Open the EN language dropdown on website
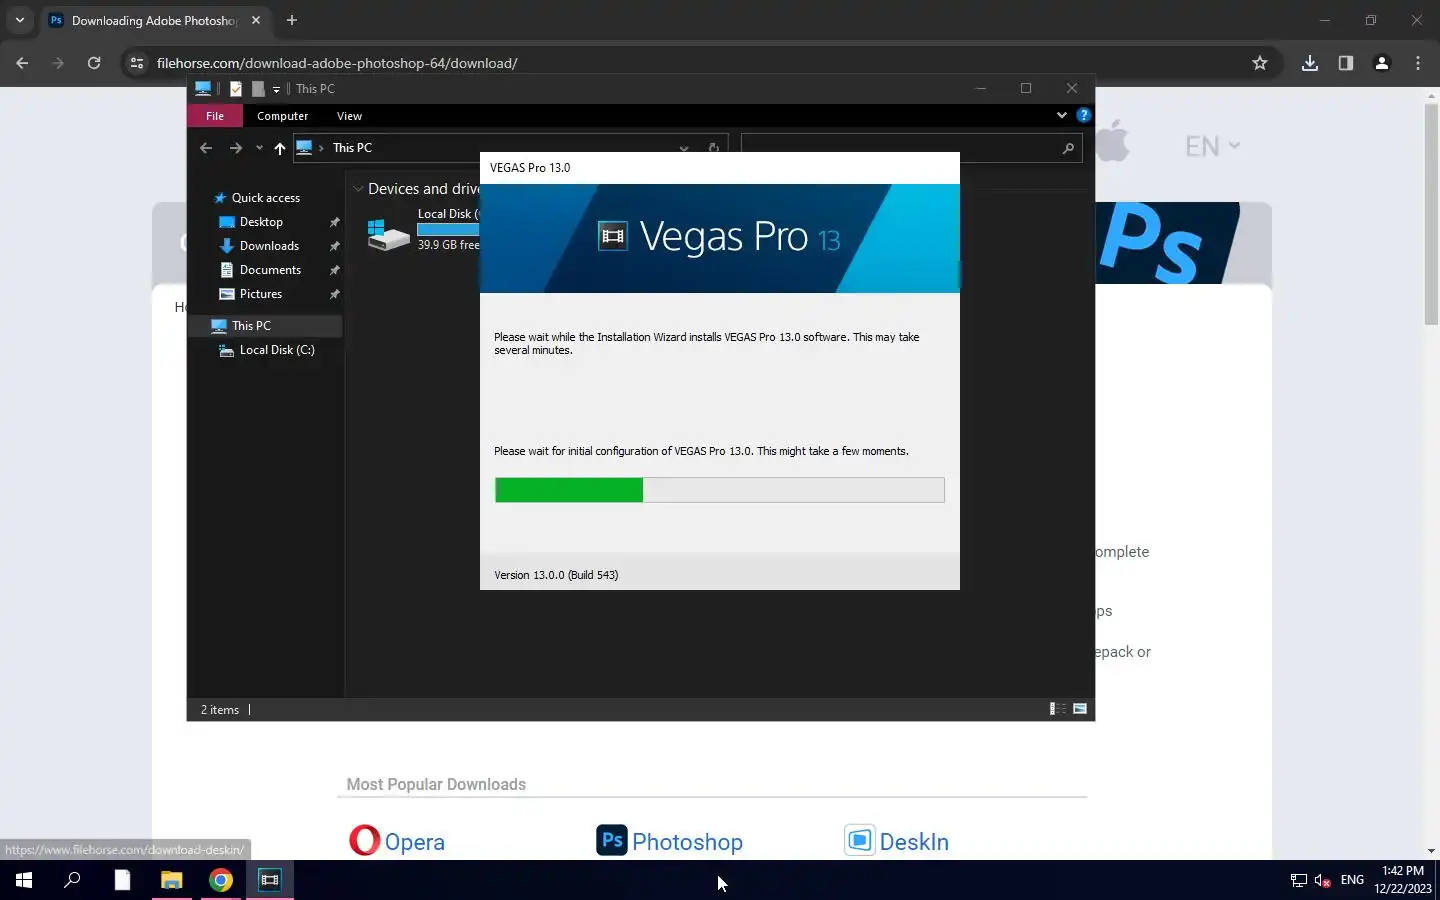This screenshot has width=1440, height=900. coord(1212,147)
